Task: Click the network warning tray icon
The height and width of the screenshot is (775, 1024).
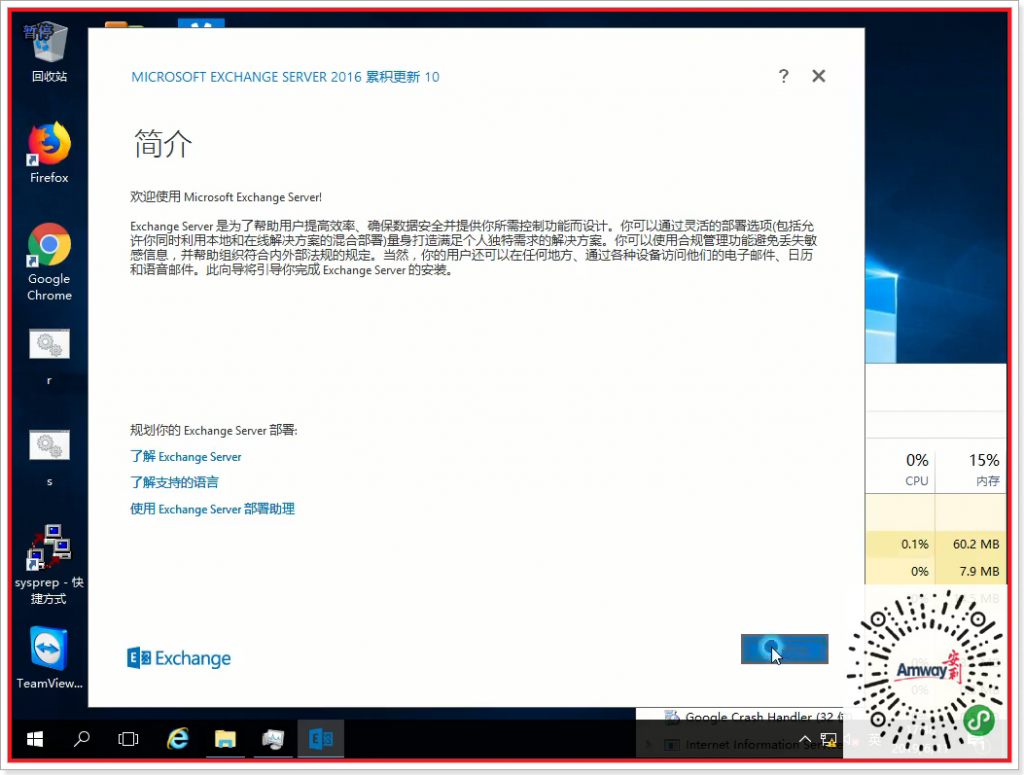Action: 828,739
